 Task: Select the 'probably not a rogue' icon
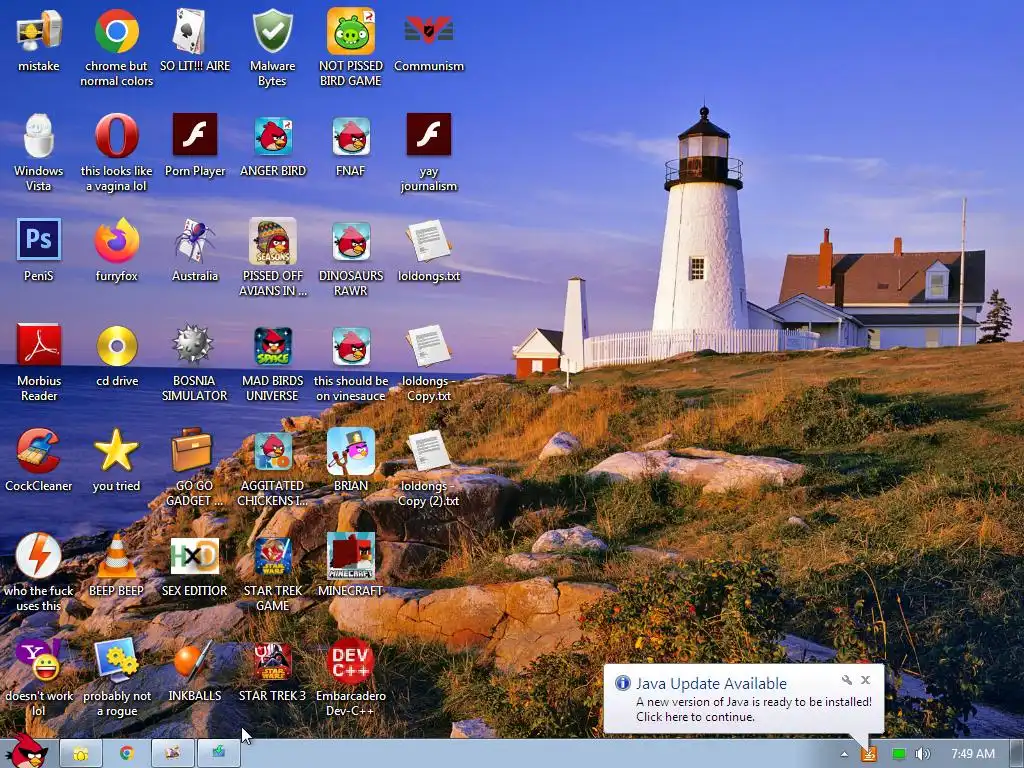click(x=116, y=660)
